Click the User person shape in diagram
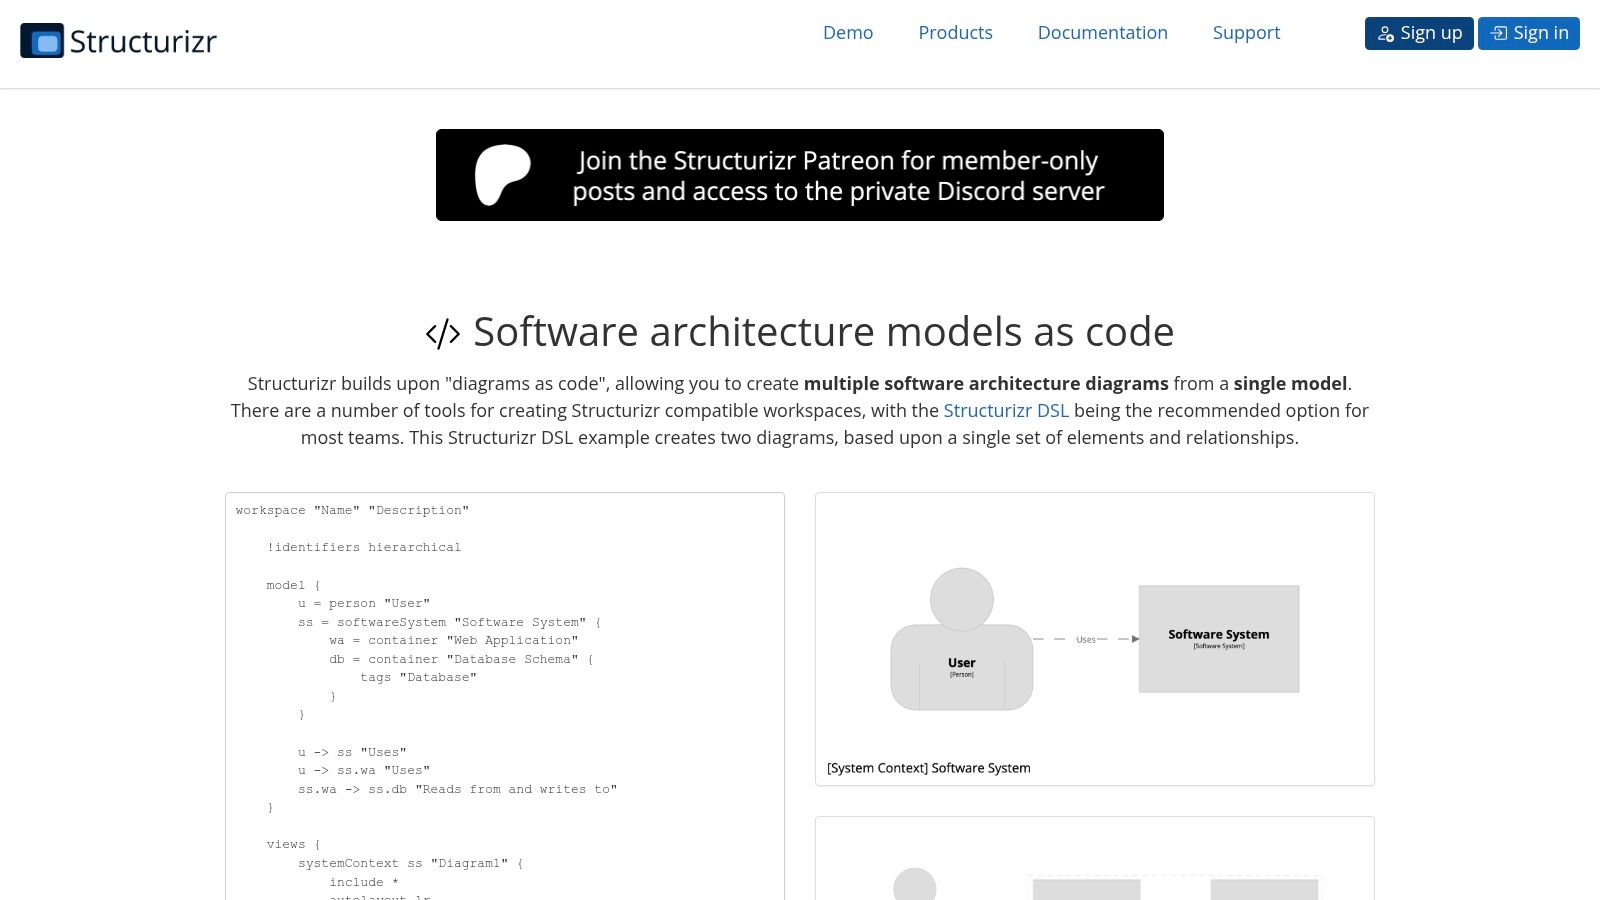This screenshot has width=1600, height=900. (x=962, y=639)
